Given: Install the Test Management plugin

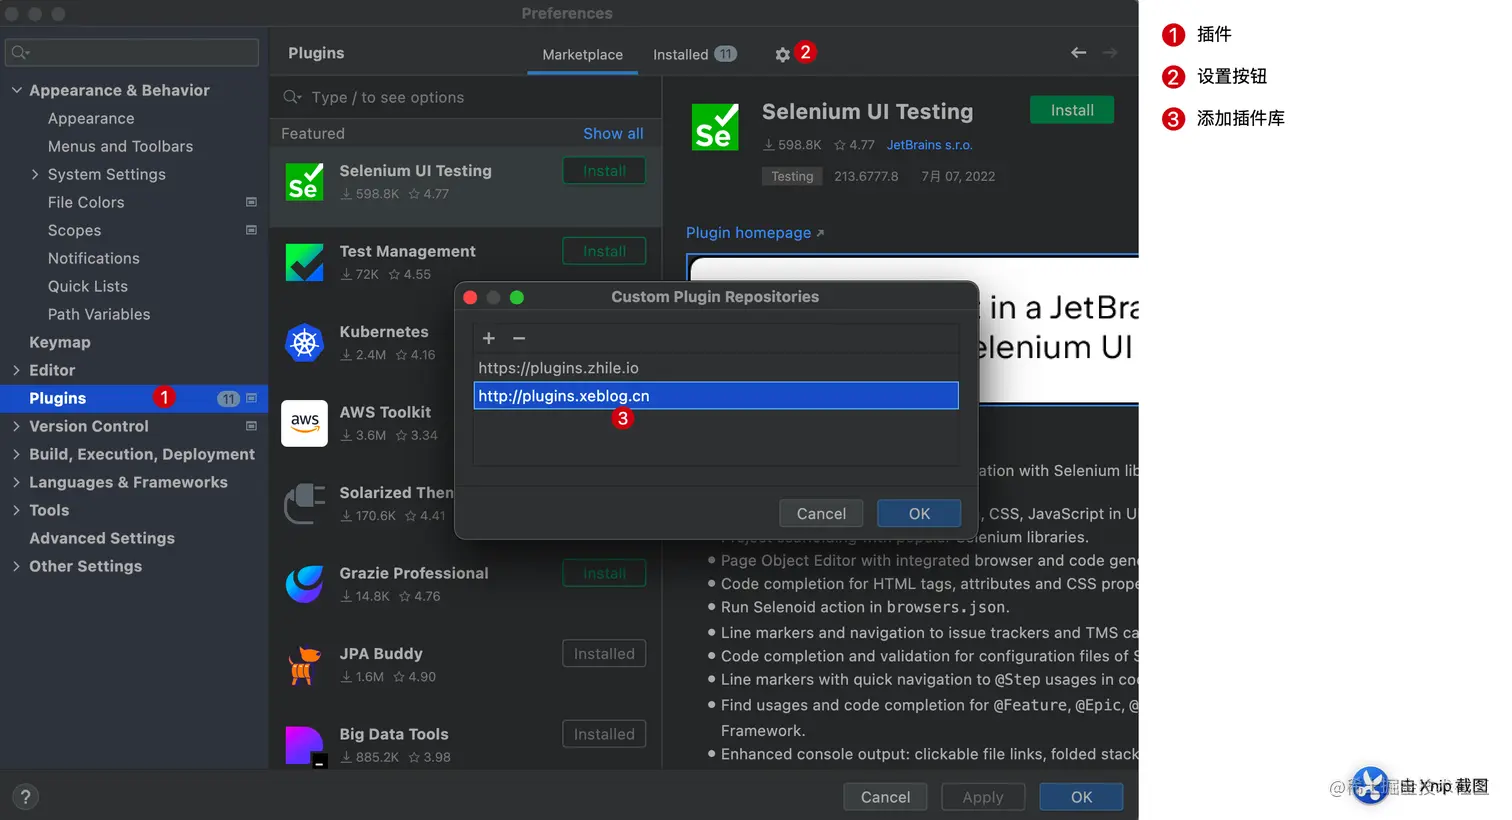Looking at the screenshot, I should pos(604,251).
